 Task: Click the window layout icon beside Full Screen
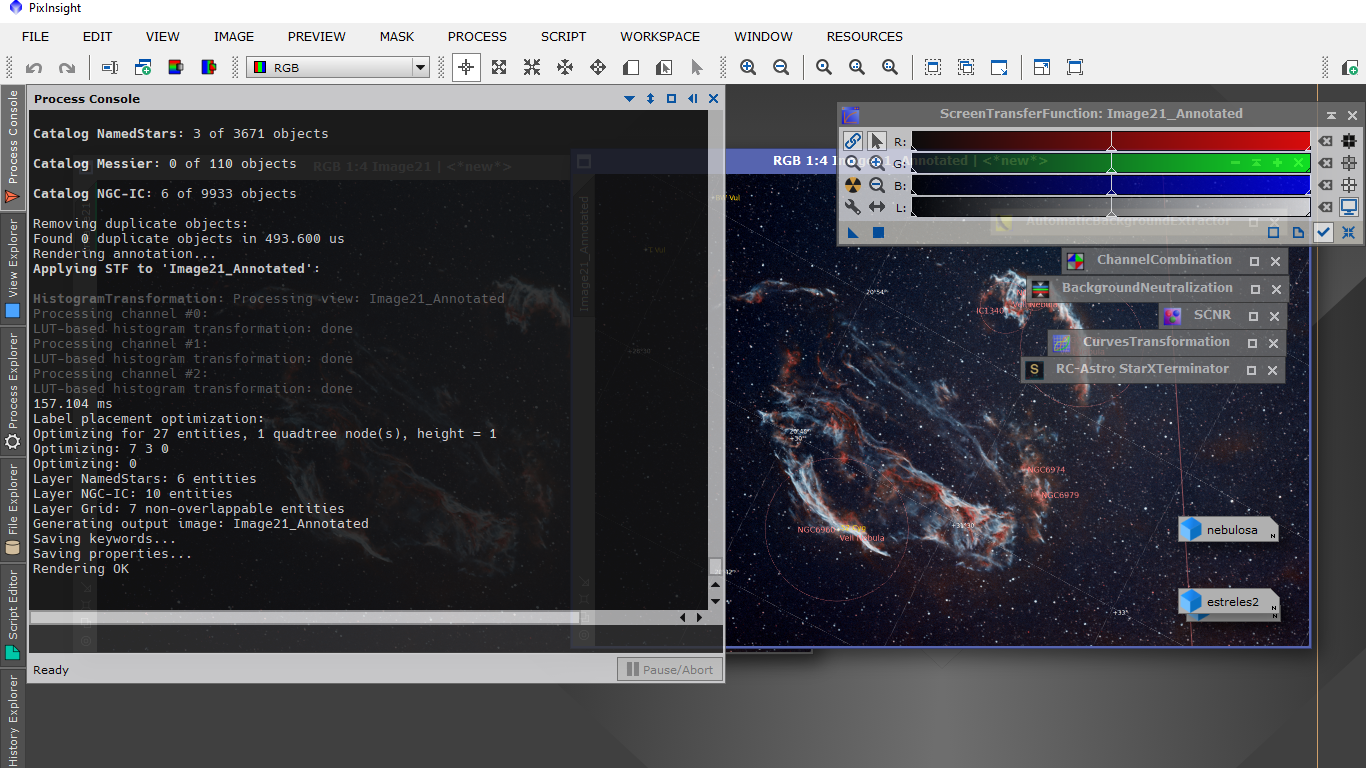(1042, 68)
